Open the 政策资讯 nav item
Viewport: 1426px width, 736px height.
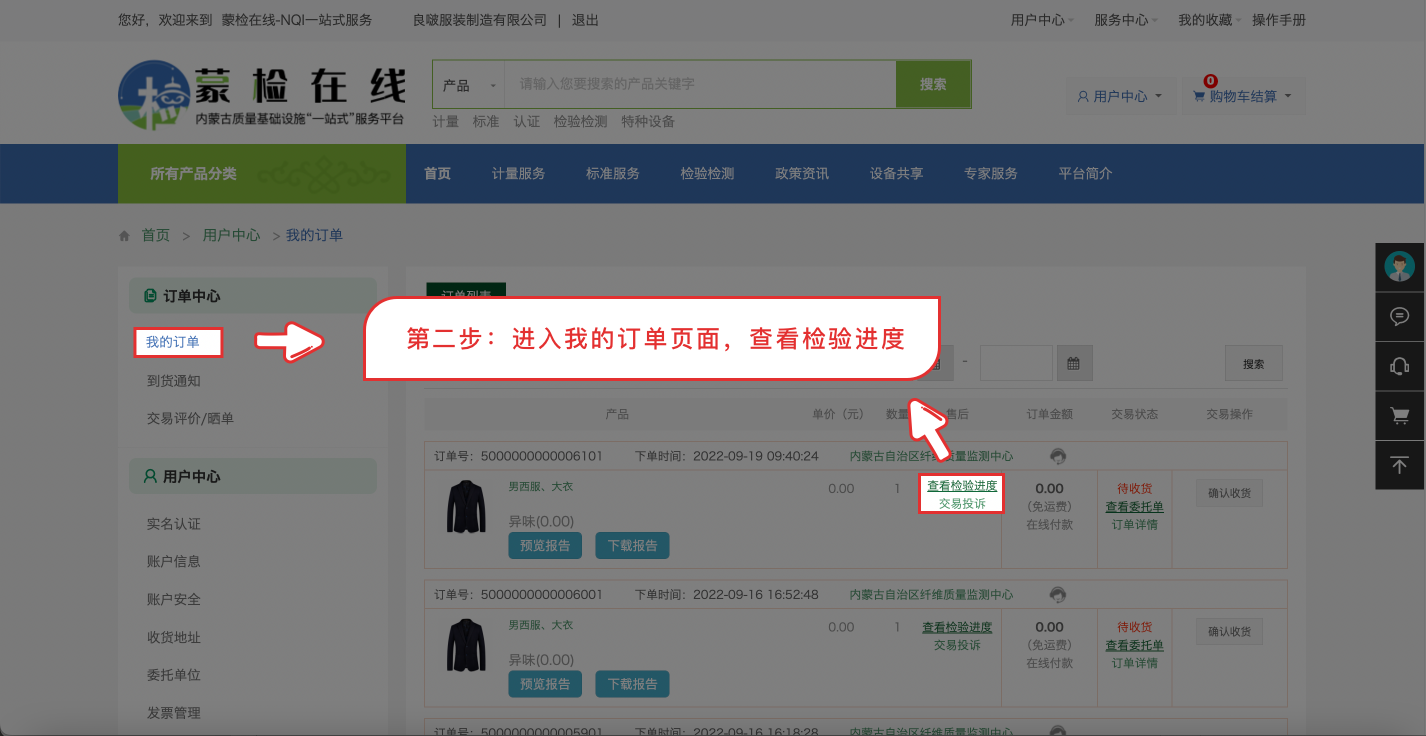point(802,174)
